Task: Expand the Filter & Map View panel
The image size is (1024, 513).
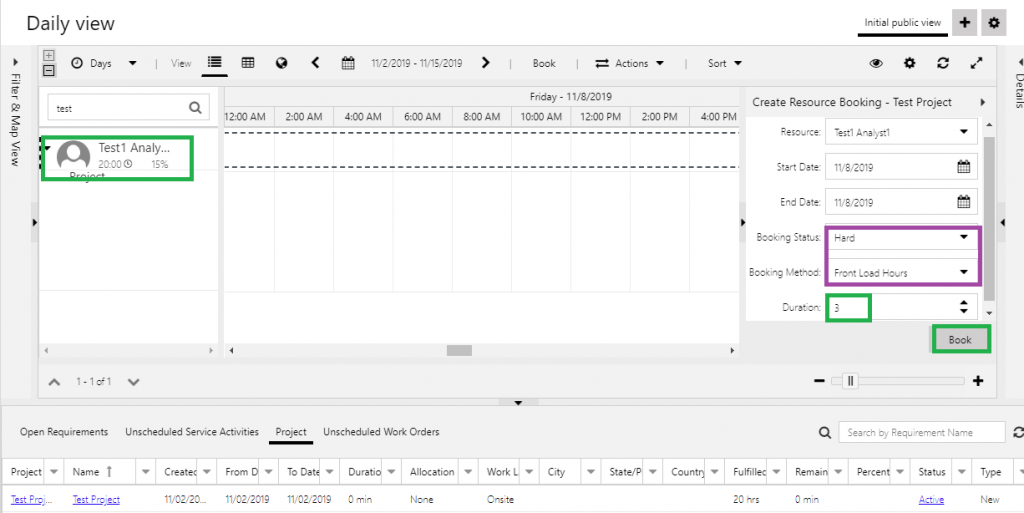Action: (16, 63)
